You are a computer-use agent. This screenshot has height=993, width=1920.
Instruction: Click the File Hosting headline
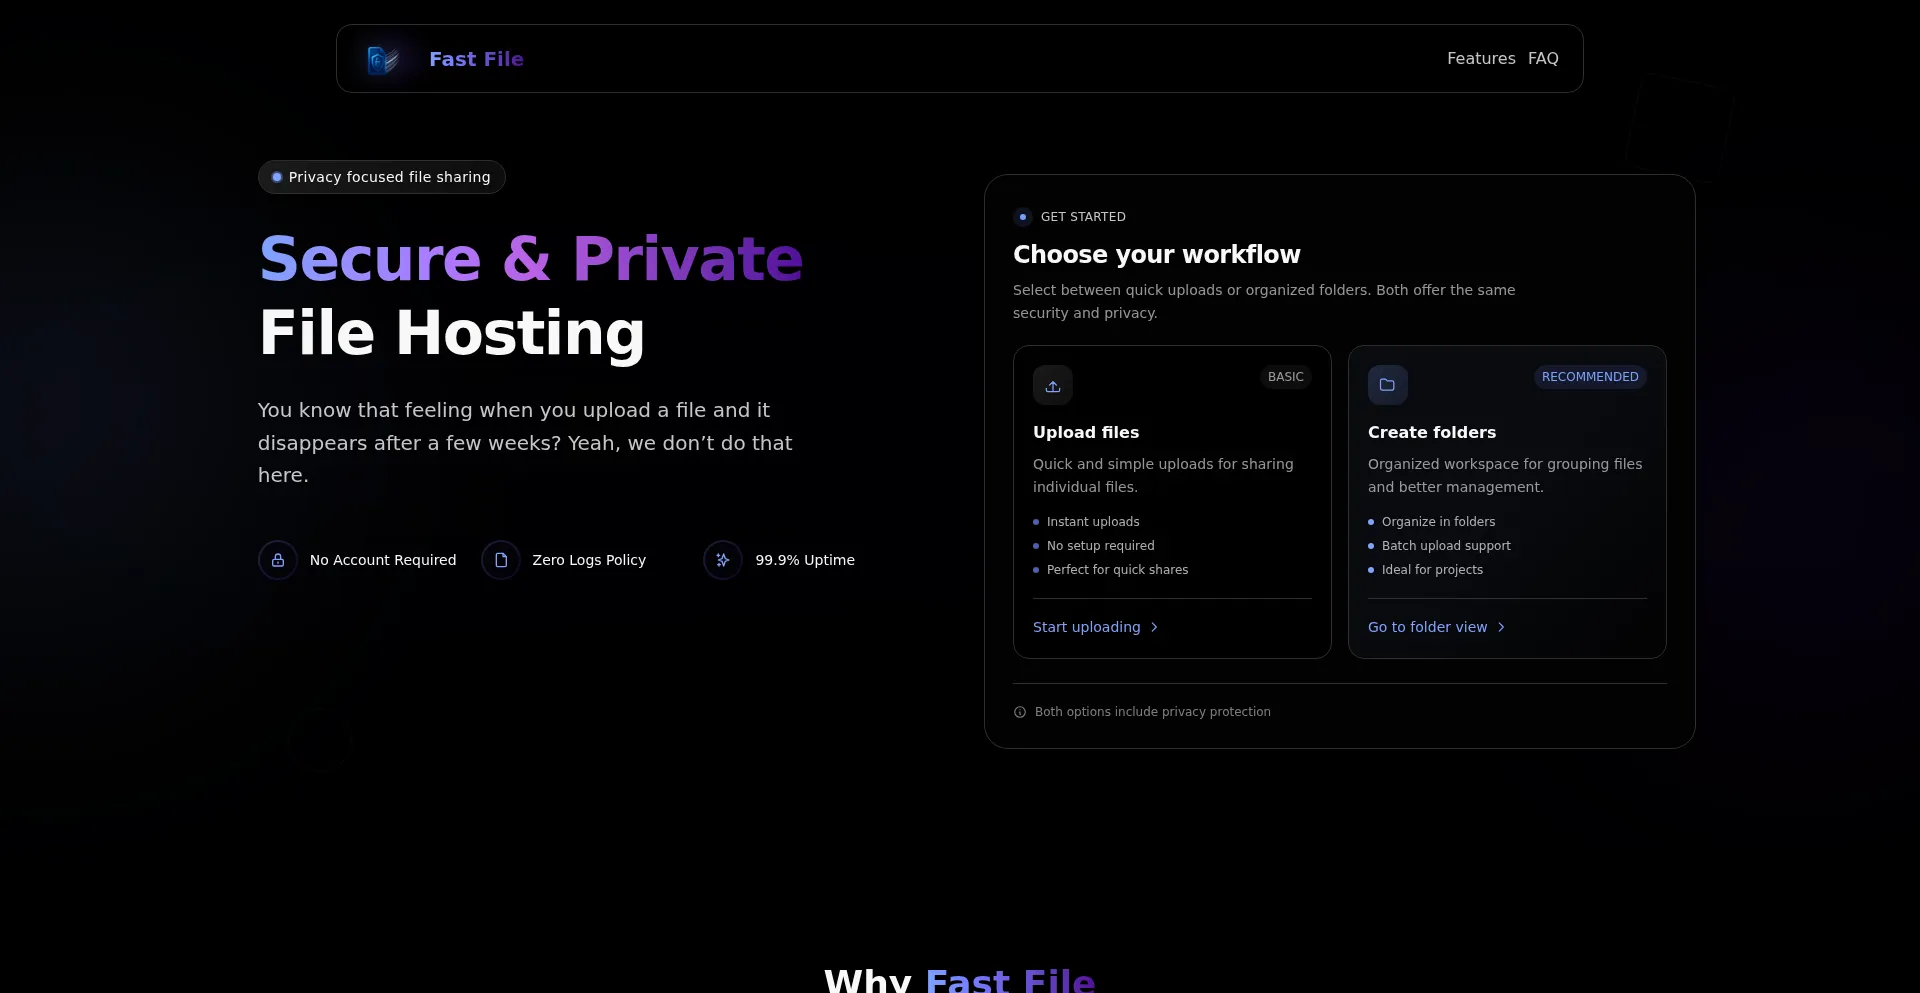(x=452, y=333)
